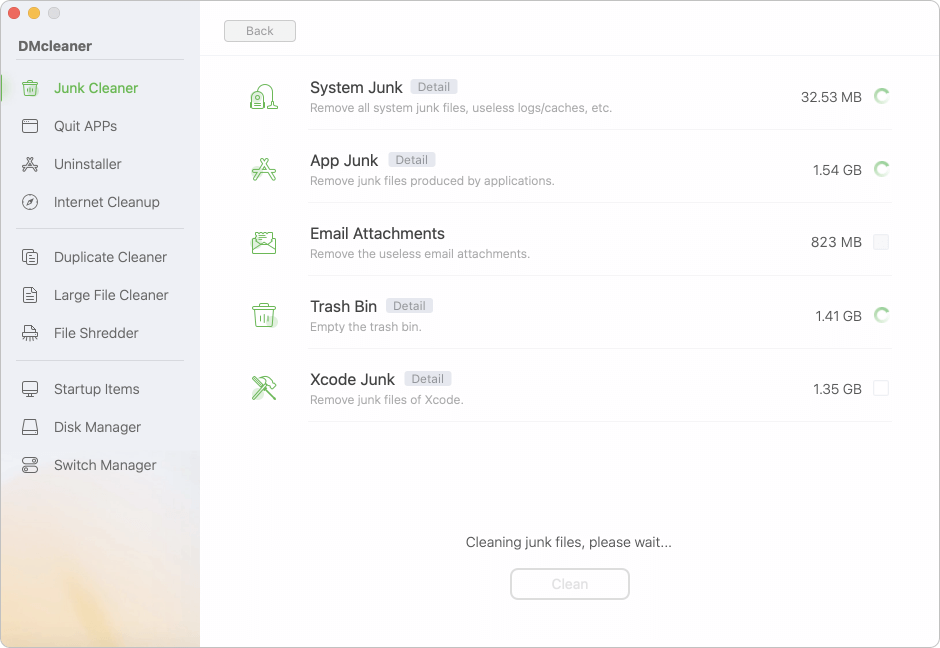This screenshot has height=648, width=940.
Task: Switch to Uninstaller section
Action: [88, 164]
